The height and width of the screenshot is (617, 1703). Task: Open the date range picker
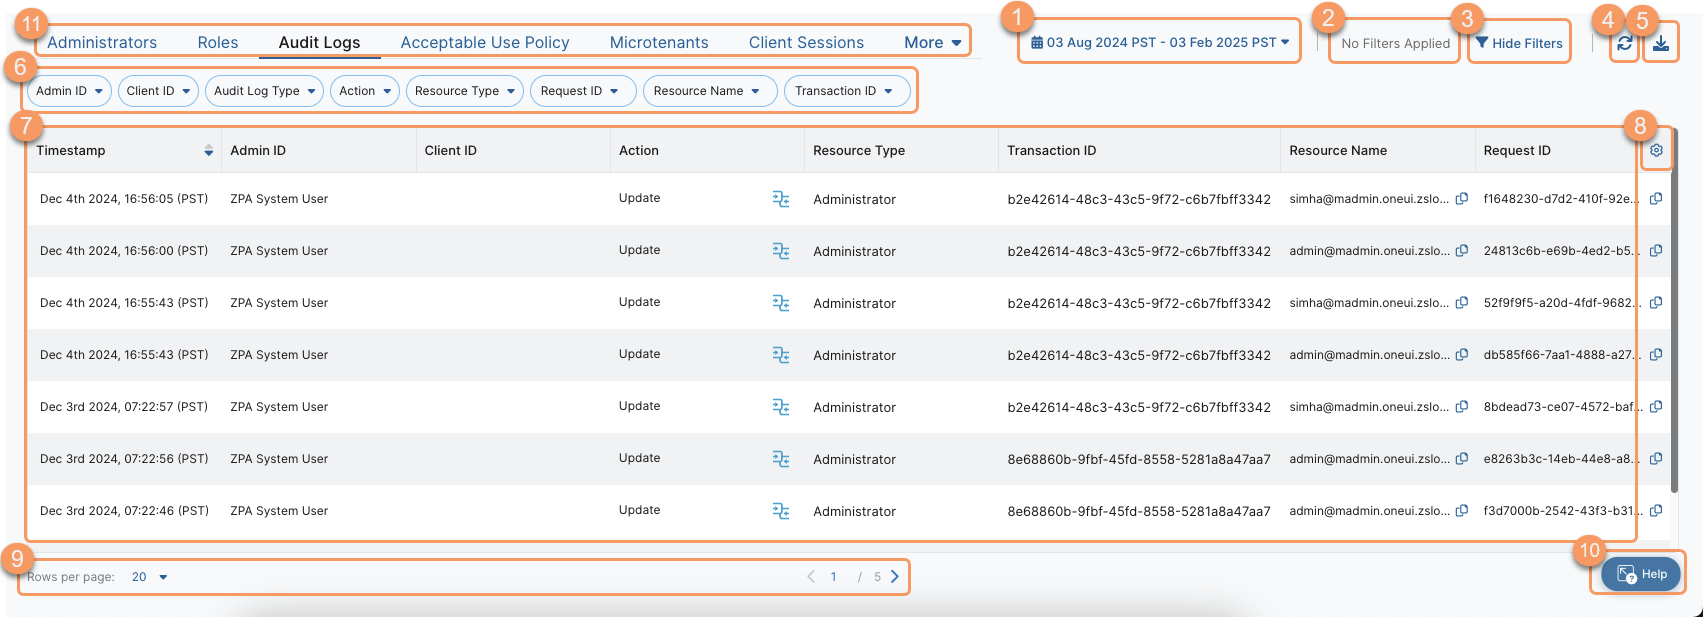click(1159, 43)
